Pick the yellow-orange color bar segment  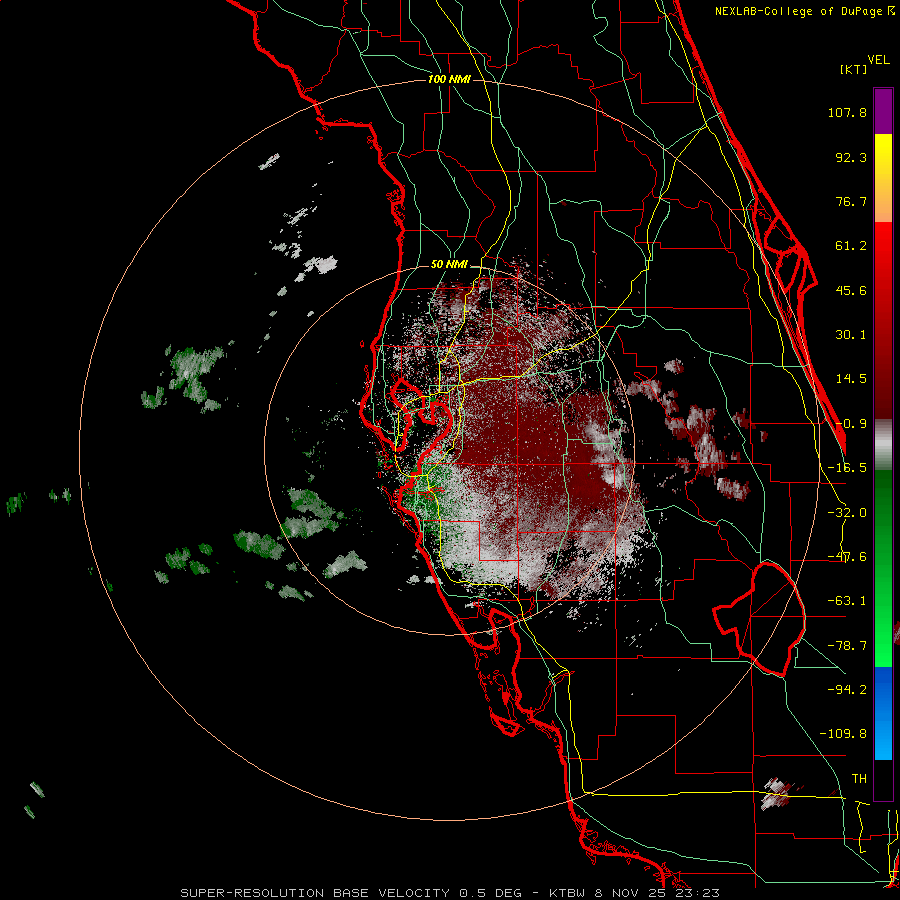(x=883, y=178)
